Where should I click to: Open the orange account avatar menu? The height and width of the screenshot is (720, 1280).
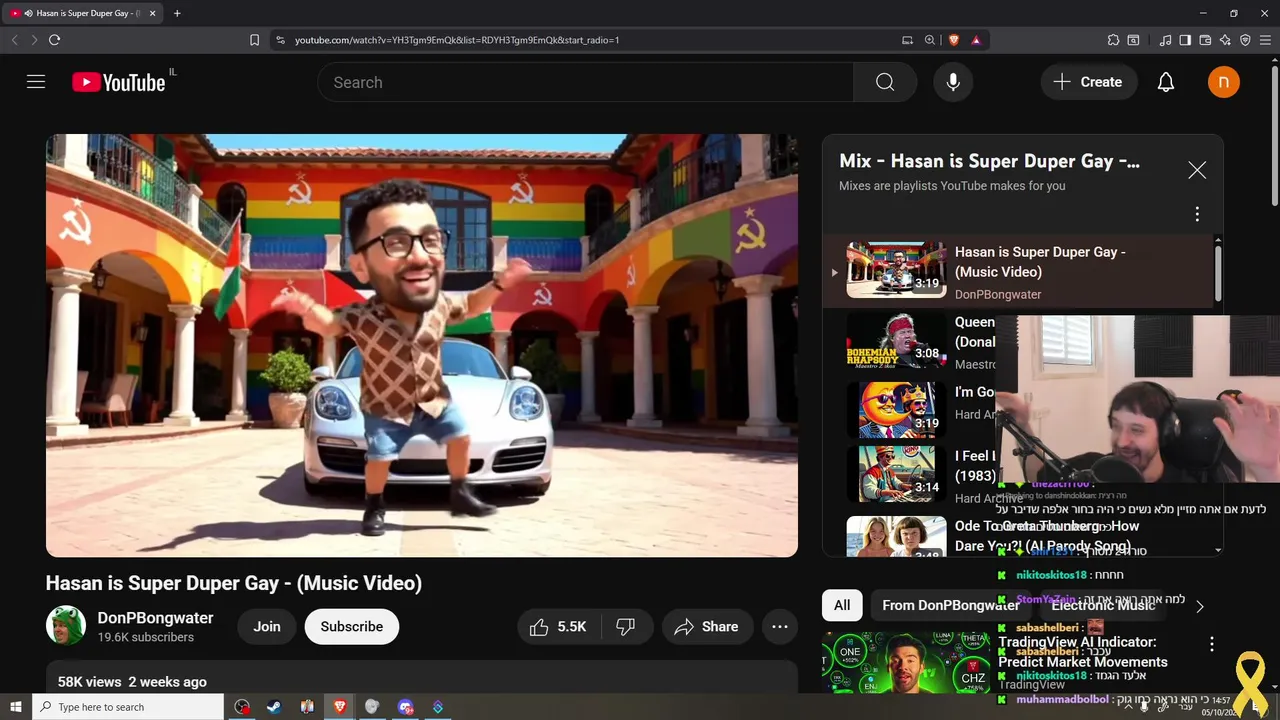(x=1223, y=82)
